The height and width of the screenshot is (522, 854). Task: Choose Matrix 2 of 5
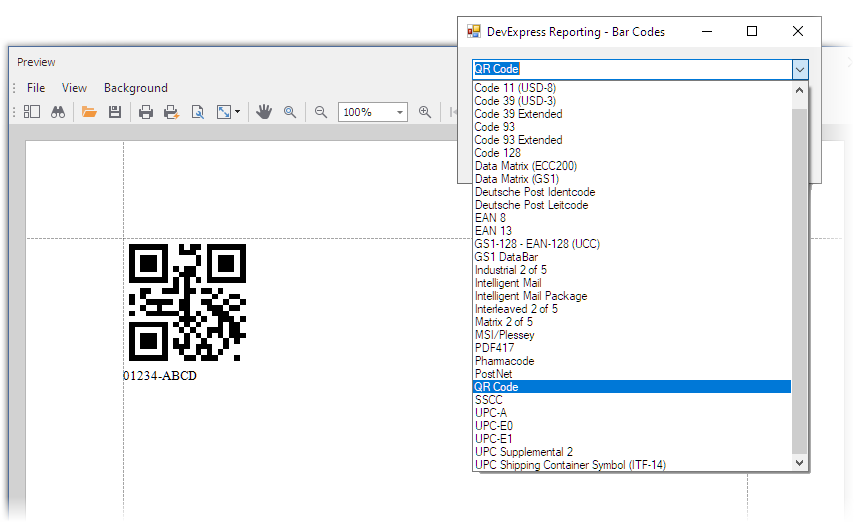pyautogui.click(x=632, y=322)
